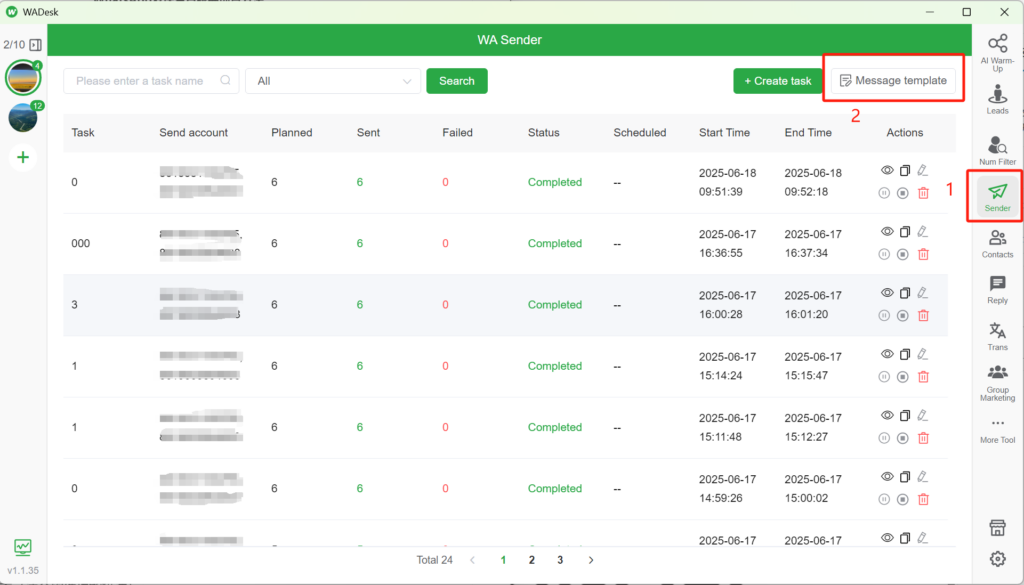Viewport: 1024px width, 585px height.
Task: View details of task started 16:00:28
Action: pos(887,293)
